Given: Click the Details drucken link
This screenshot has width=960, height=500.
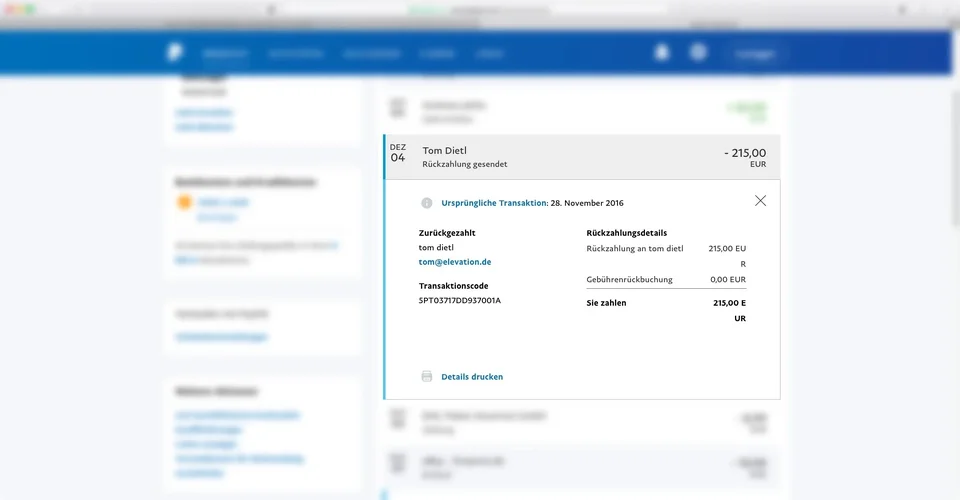Looking at the screenshot, I should click(x=472, y=377).
